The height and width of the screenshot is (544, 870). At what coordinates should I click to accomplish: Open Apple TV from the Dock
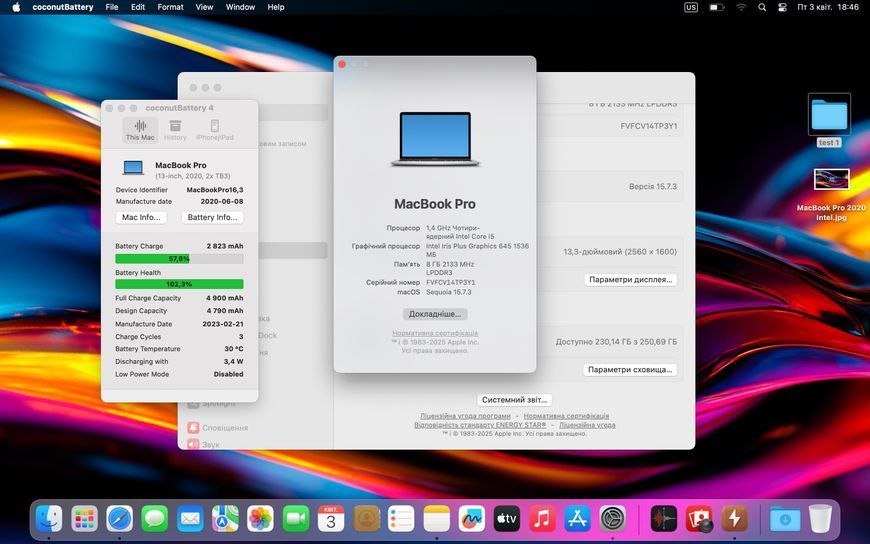point(507,519)
